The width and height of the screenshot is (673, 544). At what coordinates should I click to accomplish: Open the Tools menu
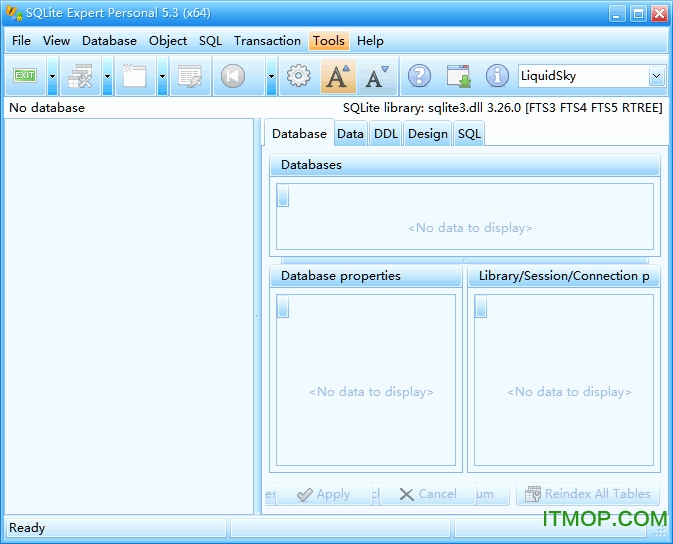coord(329,41)
